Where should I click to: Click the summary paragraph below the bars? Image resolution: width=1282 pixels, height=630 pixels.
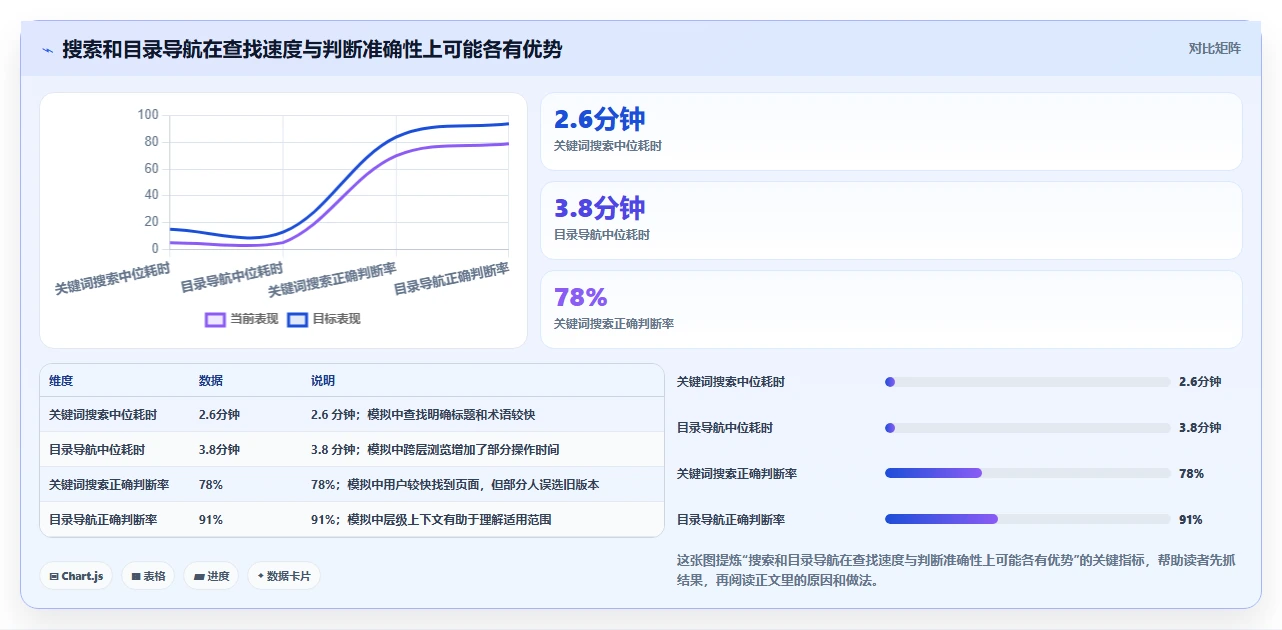958,570
